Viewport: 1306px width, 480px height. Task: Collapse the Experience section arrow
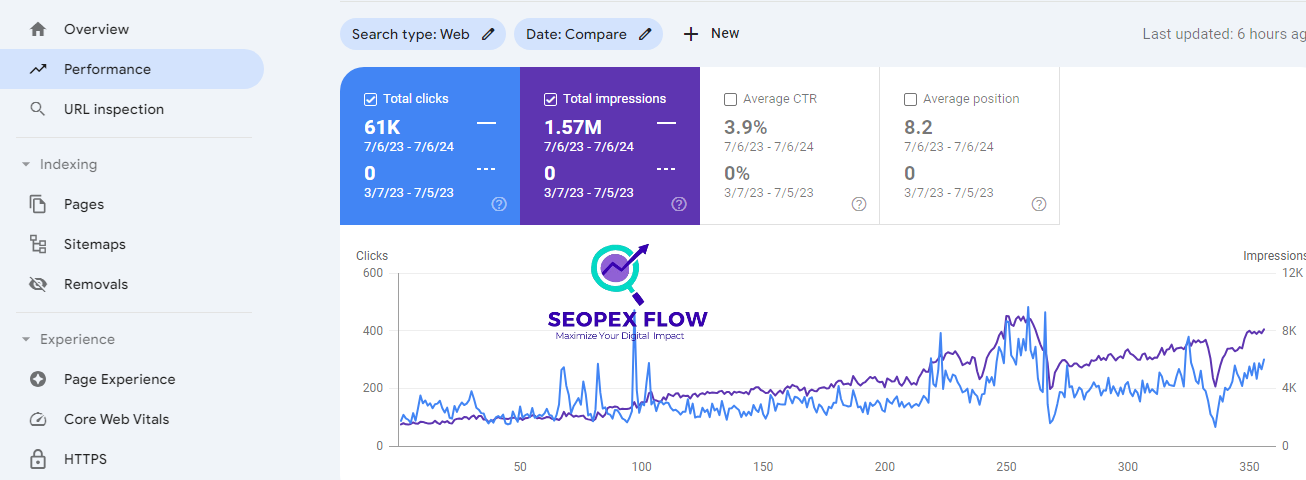(x=26, y=339)
